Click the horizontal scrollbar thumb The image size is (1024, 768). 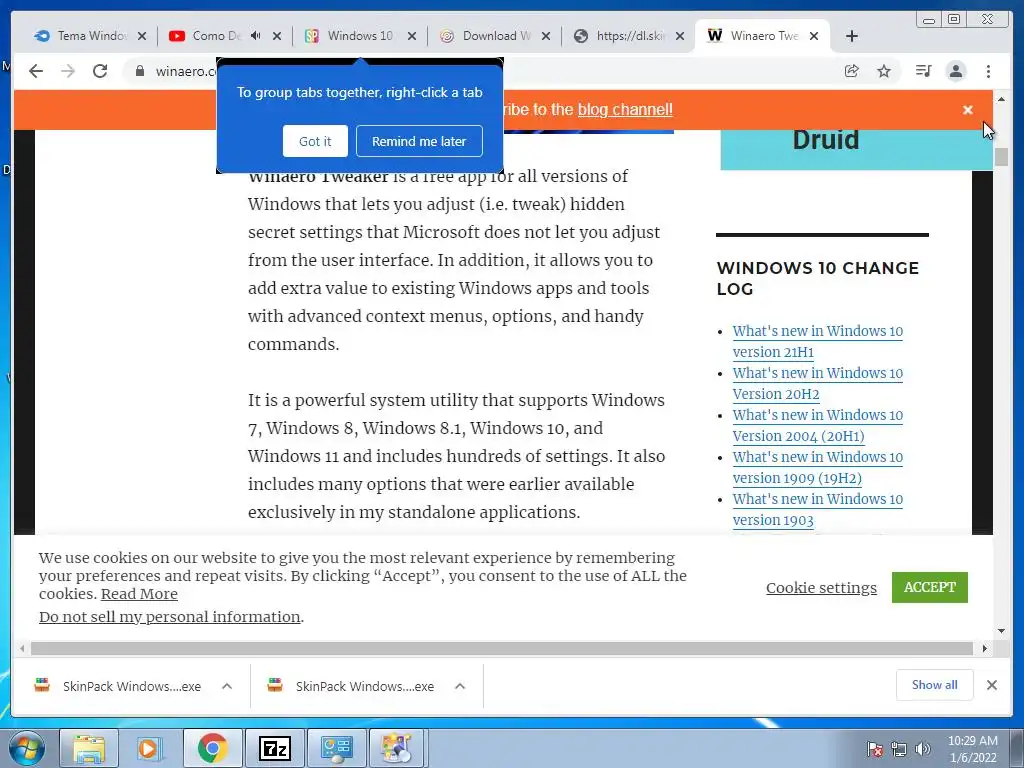coord(502,648)
